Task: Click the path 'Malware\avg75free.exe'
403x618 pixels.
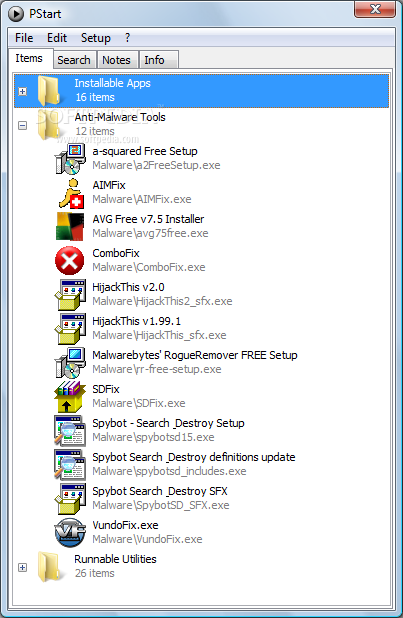Action: pyautogui.click(x=150, y=233)
